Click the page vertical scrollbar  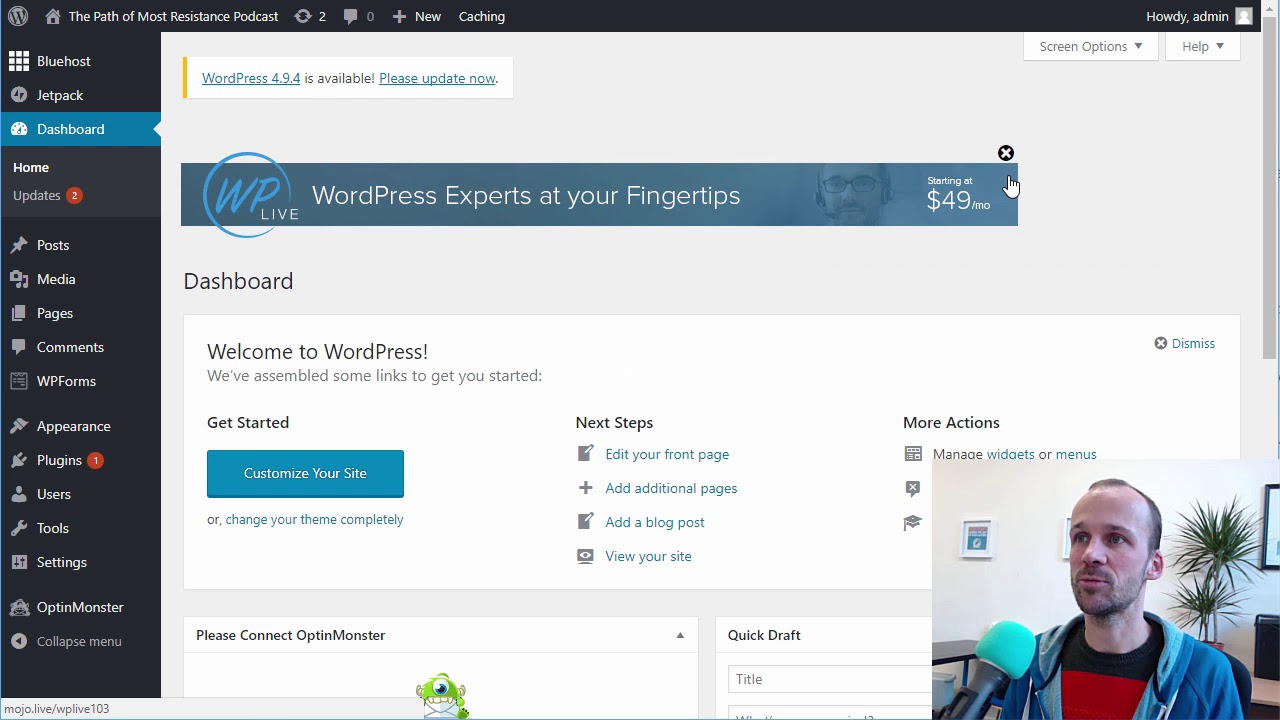[1271, 190]
